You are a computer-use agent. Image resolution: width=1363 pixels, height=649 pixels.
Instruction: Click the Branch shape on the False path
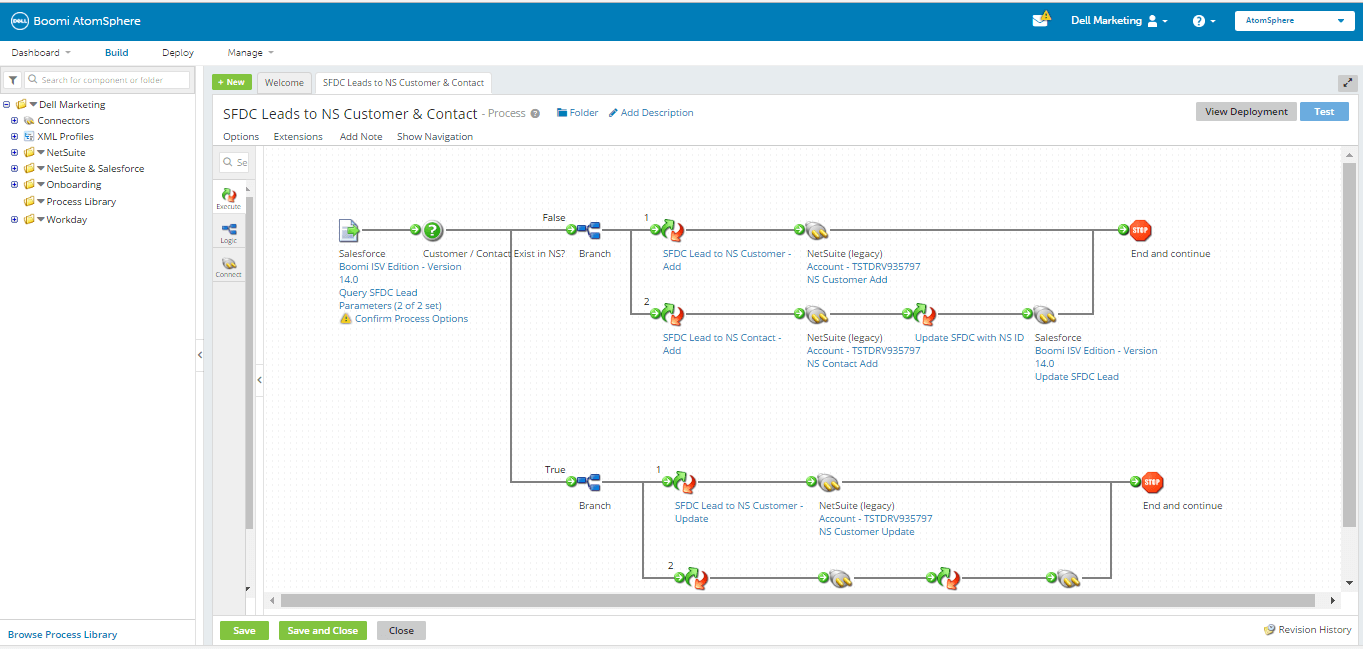tap(594, 230)
